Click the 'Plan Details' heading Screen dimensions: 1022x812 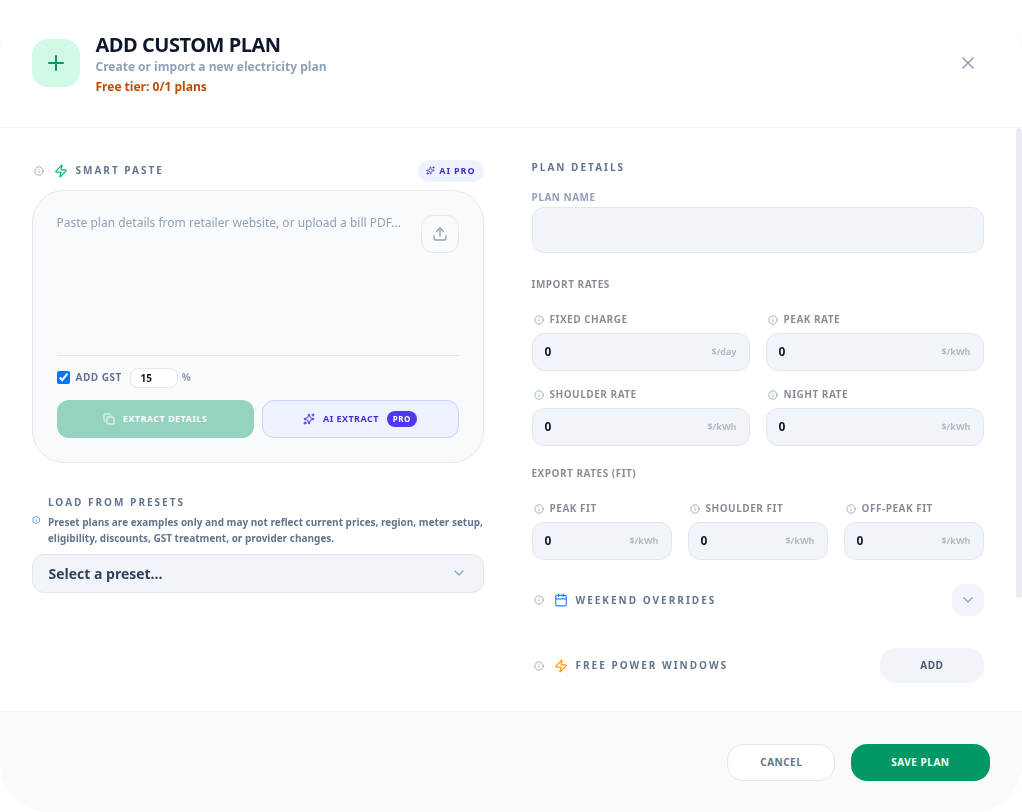[x=577, y=167]
